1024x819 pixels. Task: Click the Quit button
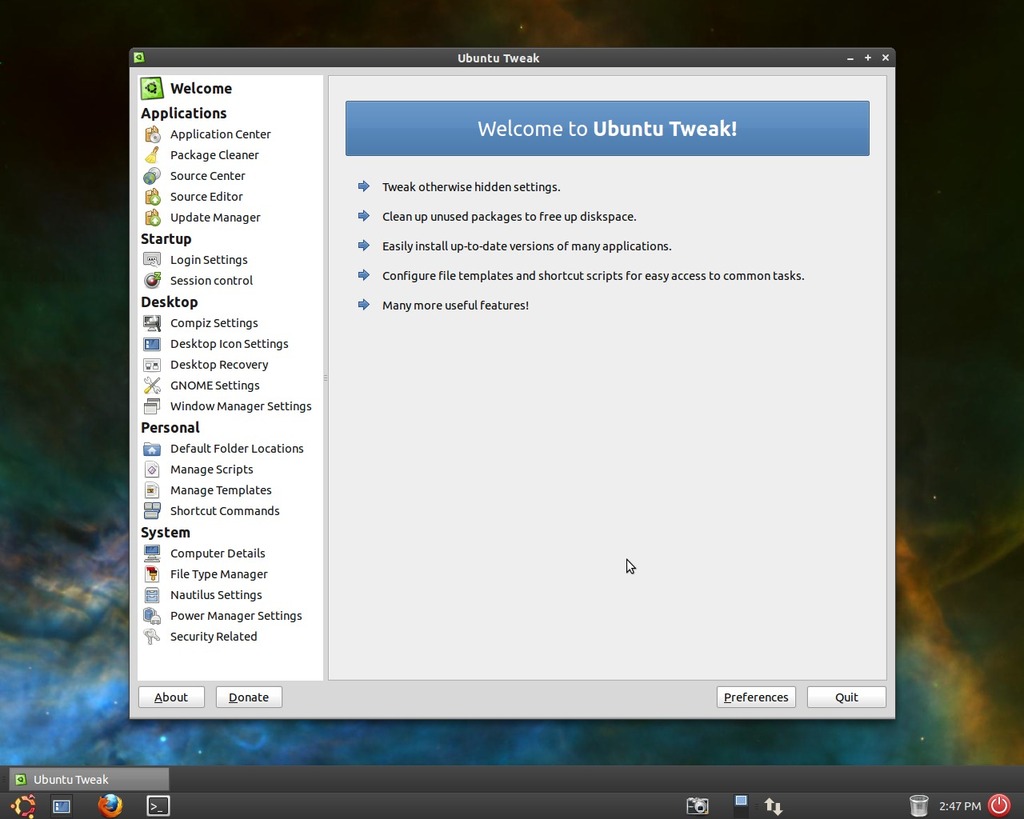click(846, 697)
